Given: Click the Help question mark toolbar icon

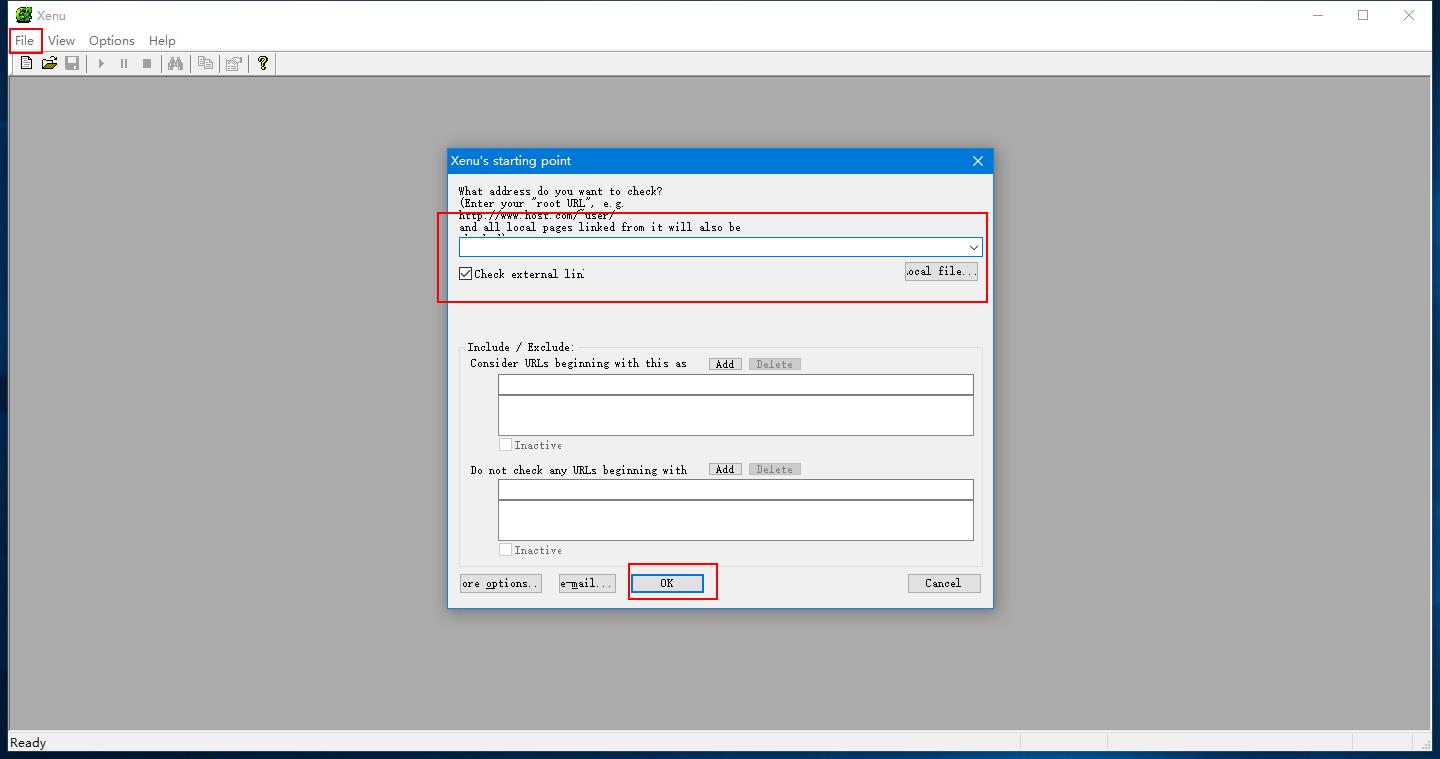Looking at the screenshot, I should 263,63.
